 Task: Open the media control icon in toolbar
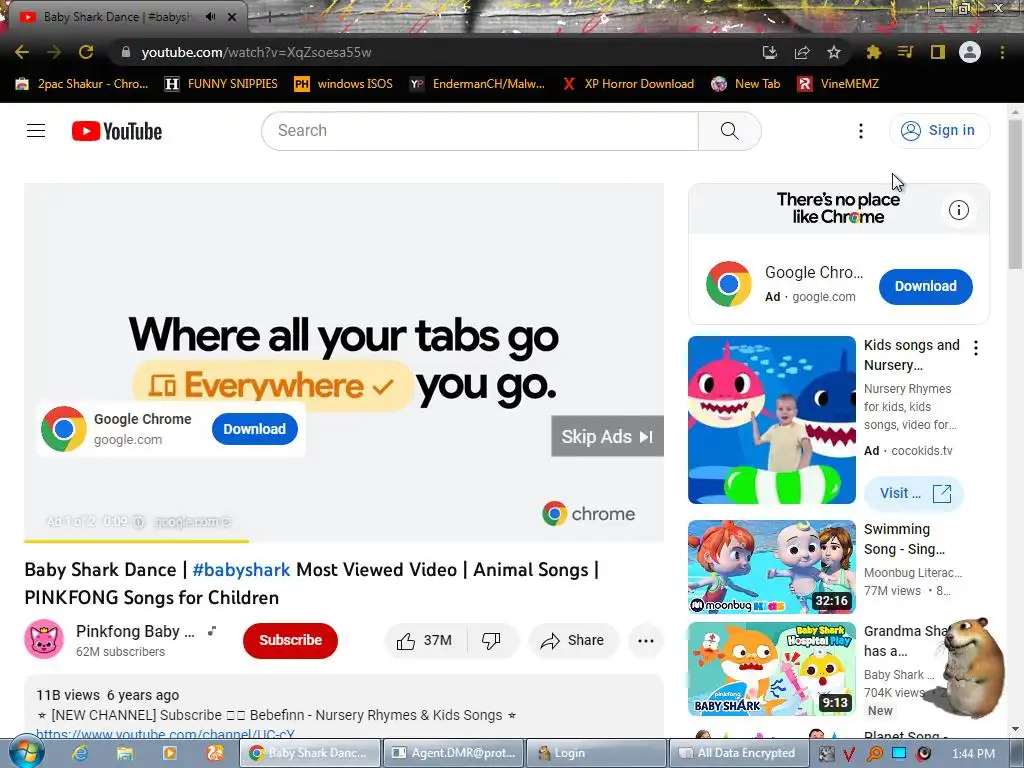click(x=906, y=52)
